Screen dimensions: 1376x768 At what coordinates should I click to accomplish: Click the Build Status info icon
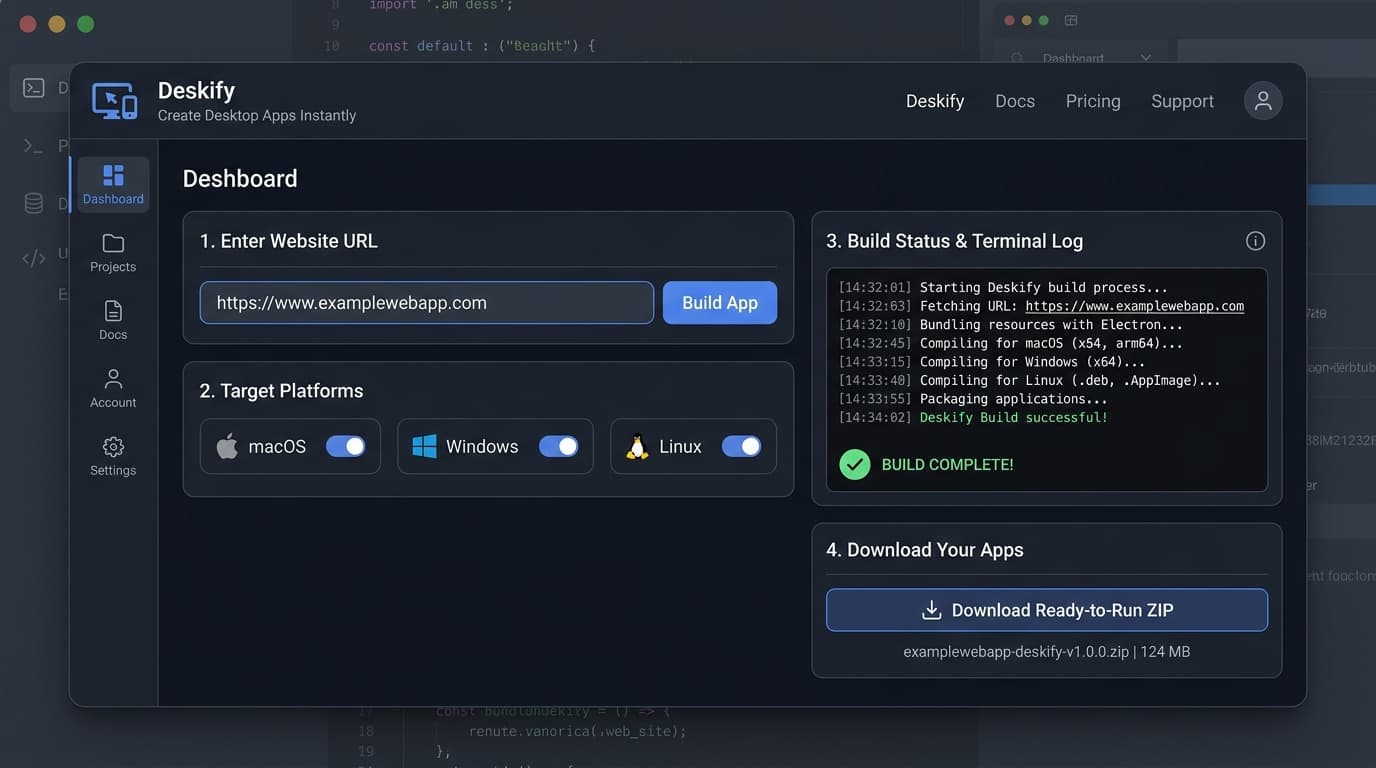pyautogui.click(x=1255, y=241)
